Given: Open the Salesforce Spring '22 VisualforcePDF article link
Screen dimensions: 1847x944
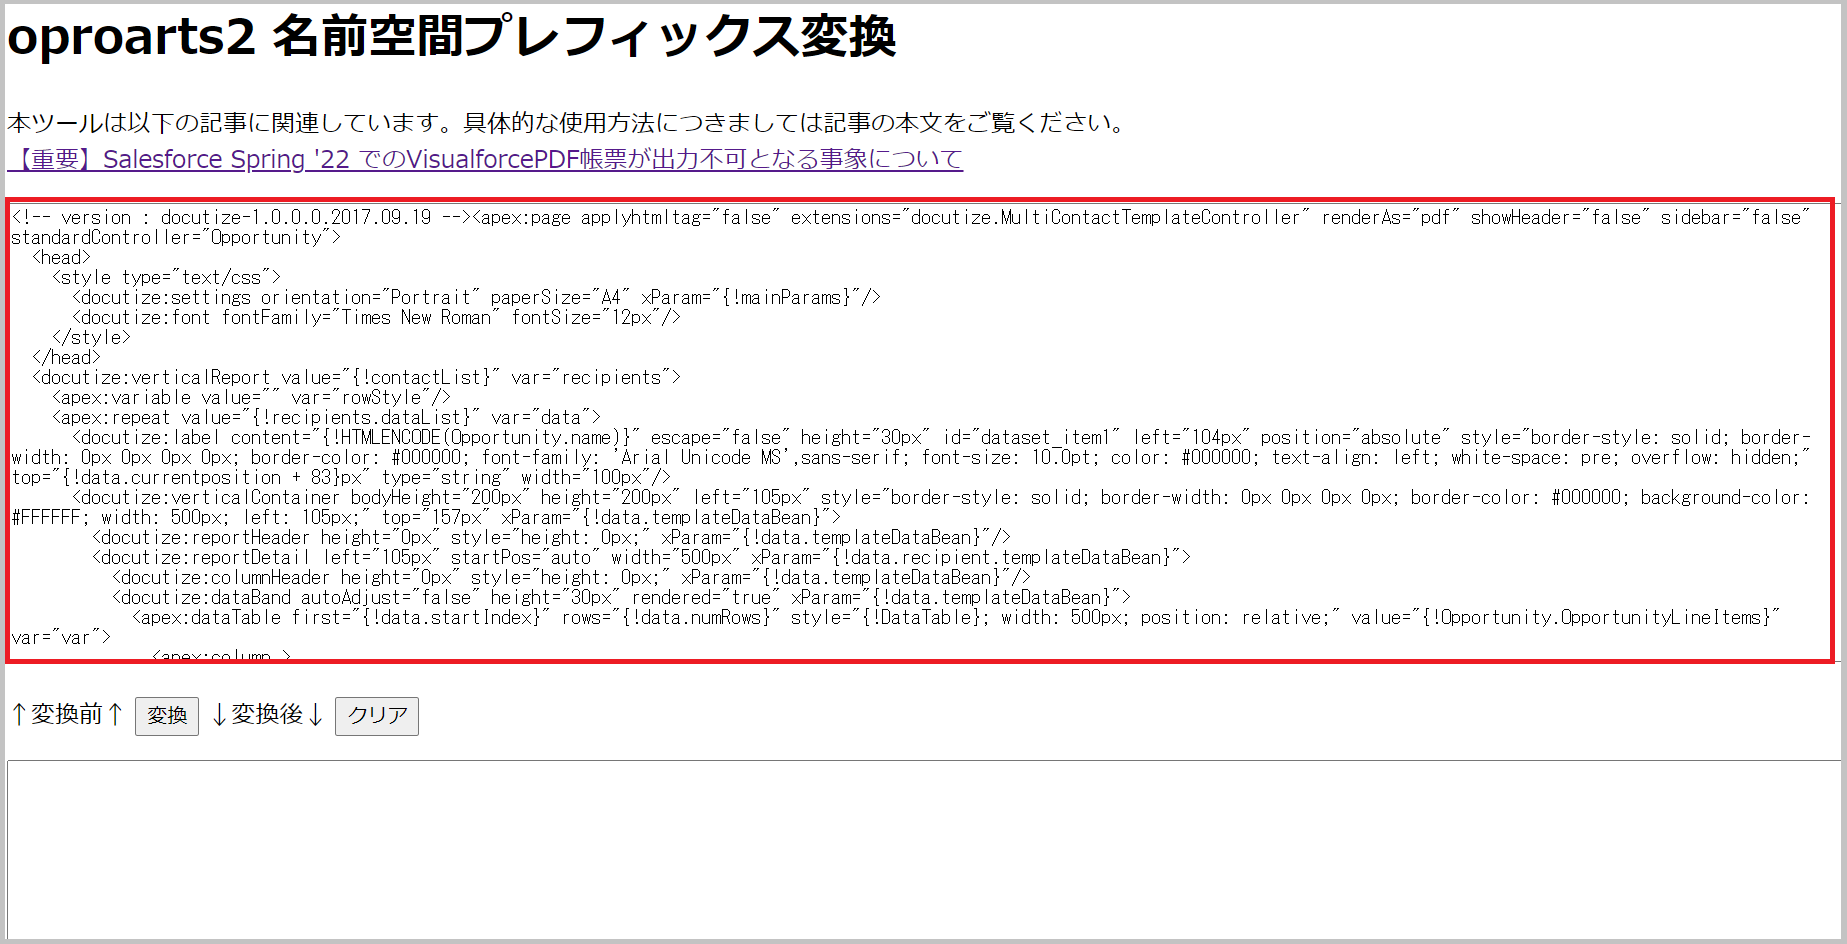Looking at the screenshot, I should [x=485, y=159].
